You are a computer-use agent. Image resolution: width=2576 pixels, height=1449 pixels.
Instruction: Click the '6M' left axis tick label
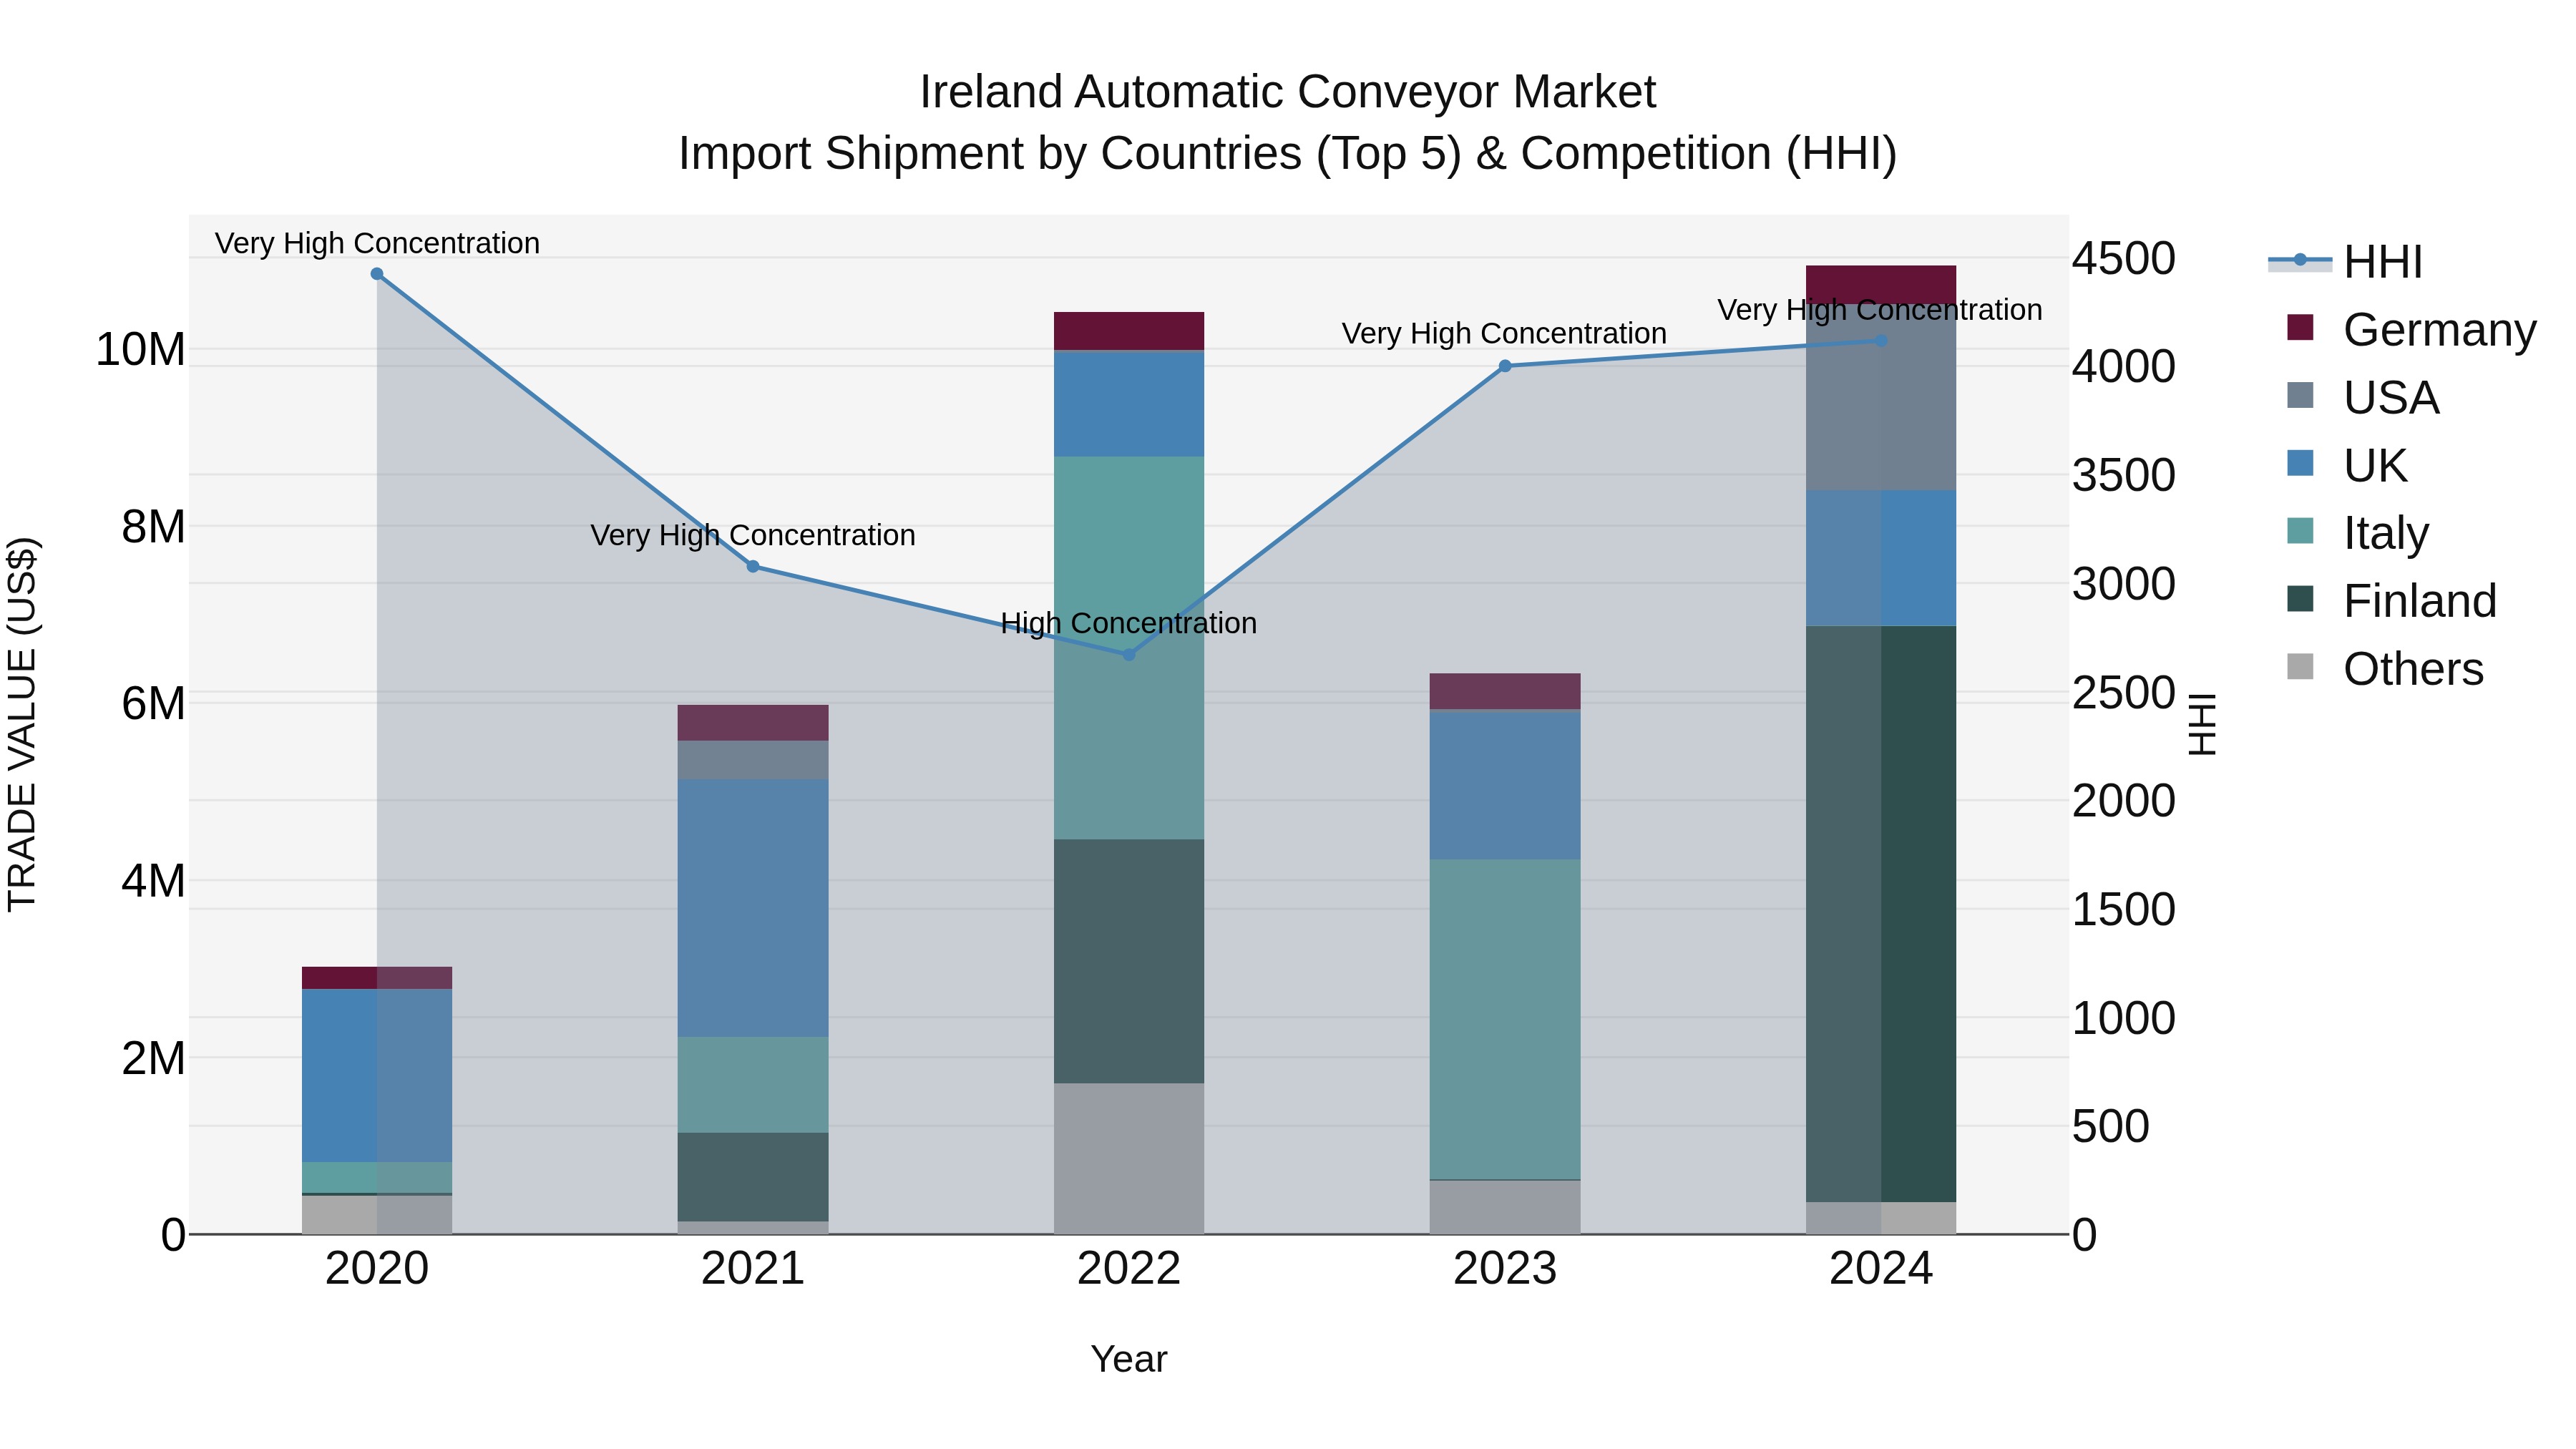tap(153, 704)
